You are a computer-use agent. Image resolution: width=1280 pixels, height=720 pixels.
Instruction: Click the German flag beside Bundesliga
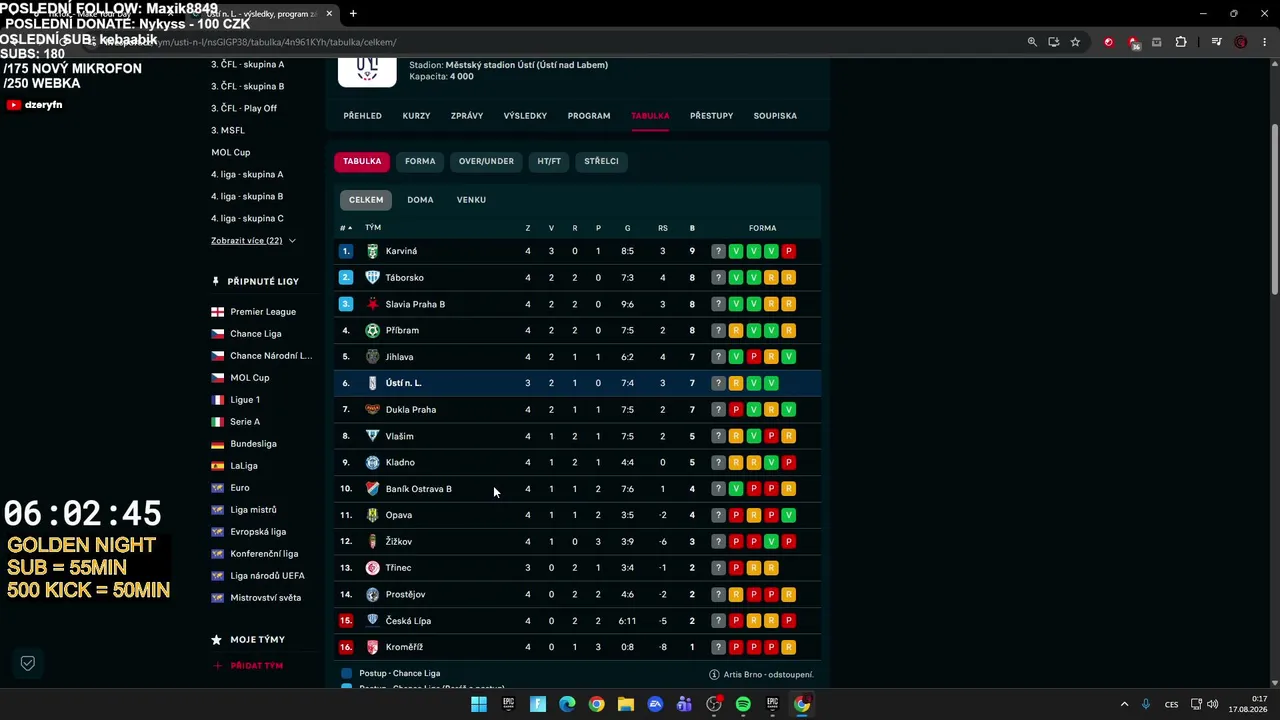[x=217, y=444]
